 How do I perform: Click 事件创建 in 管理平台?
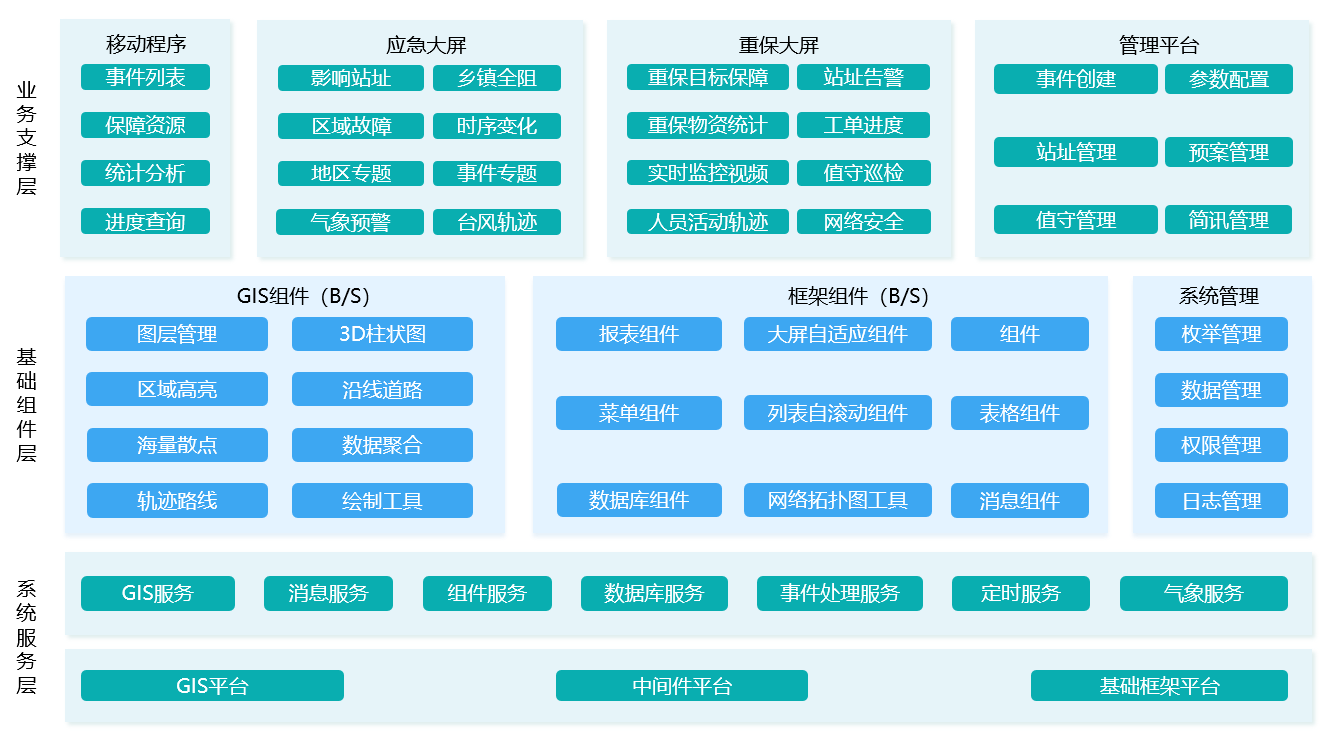click(1075, 79)
